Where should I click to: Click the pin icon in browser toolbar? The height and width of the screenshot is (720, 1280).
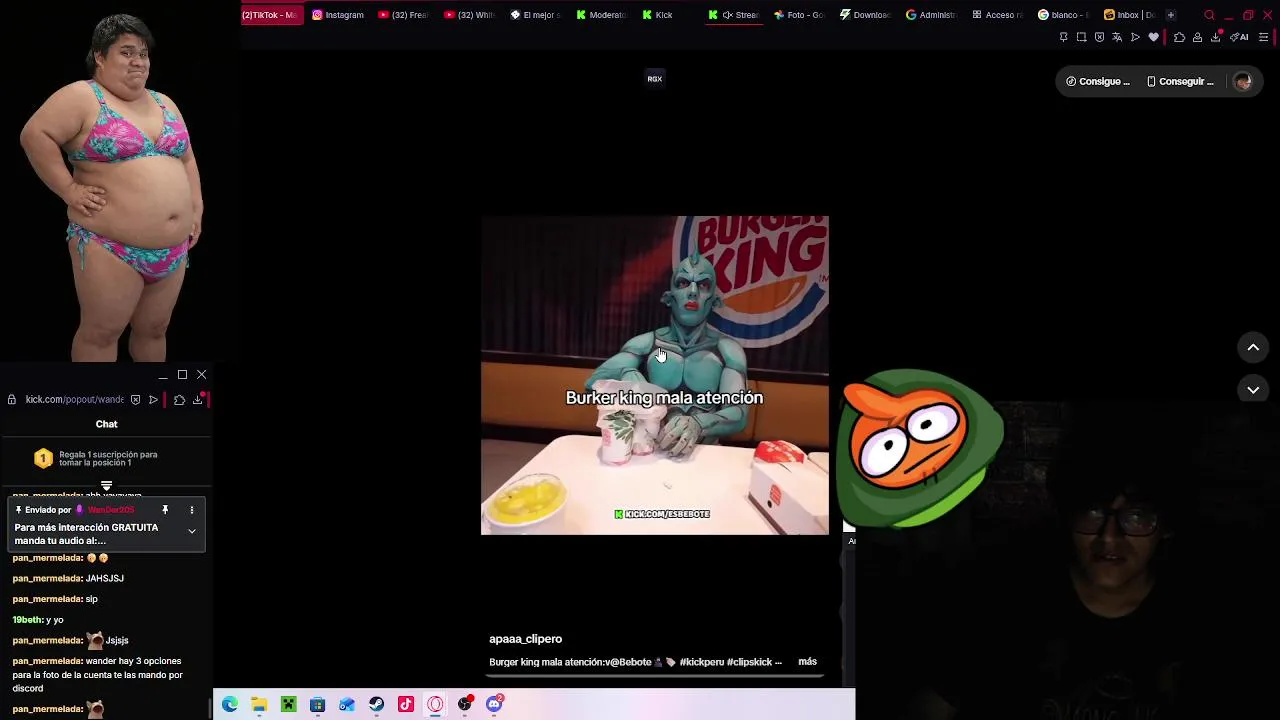coord(1063,37)
